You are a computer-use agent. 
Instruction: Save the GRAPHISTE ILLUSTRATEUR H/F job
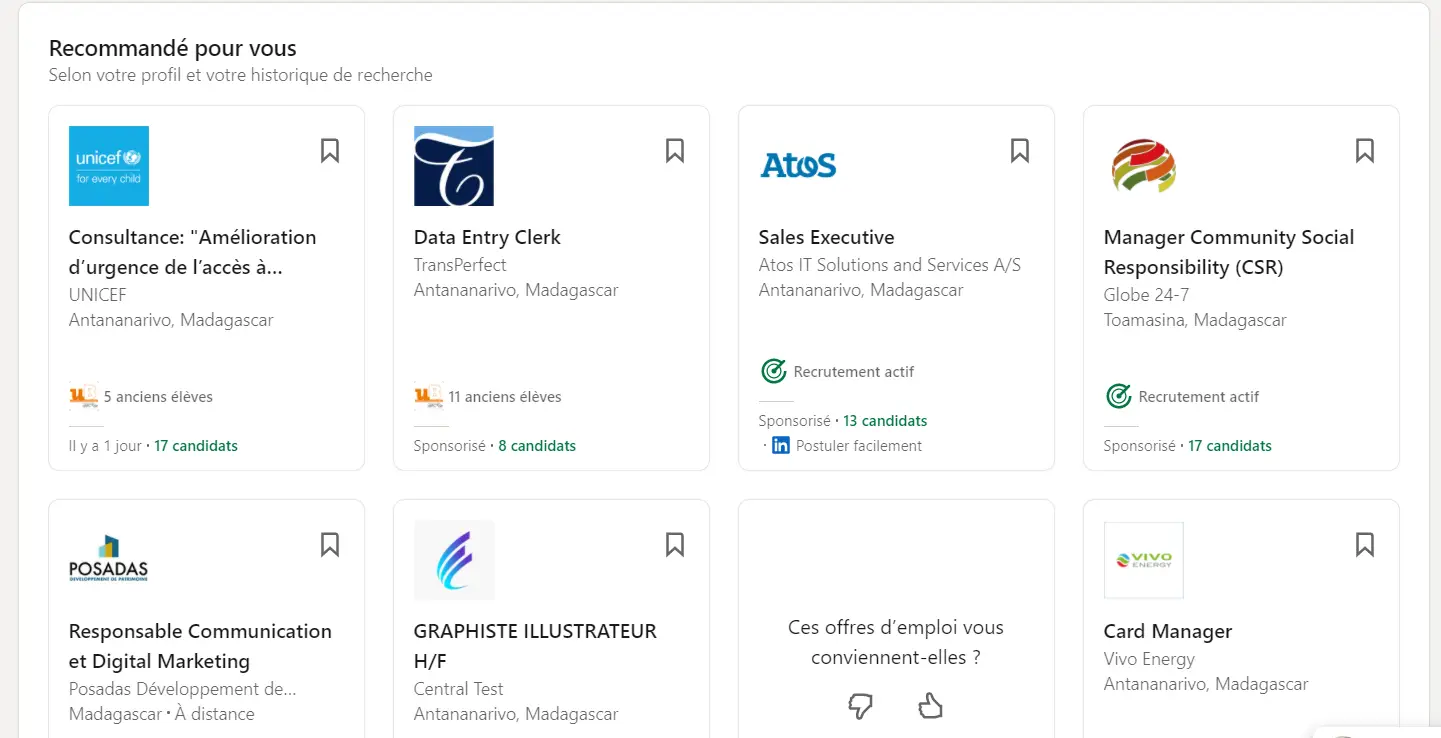click(675, 545)
